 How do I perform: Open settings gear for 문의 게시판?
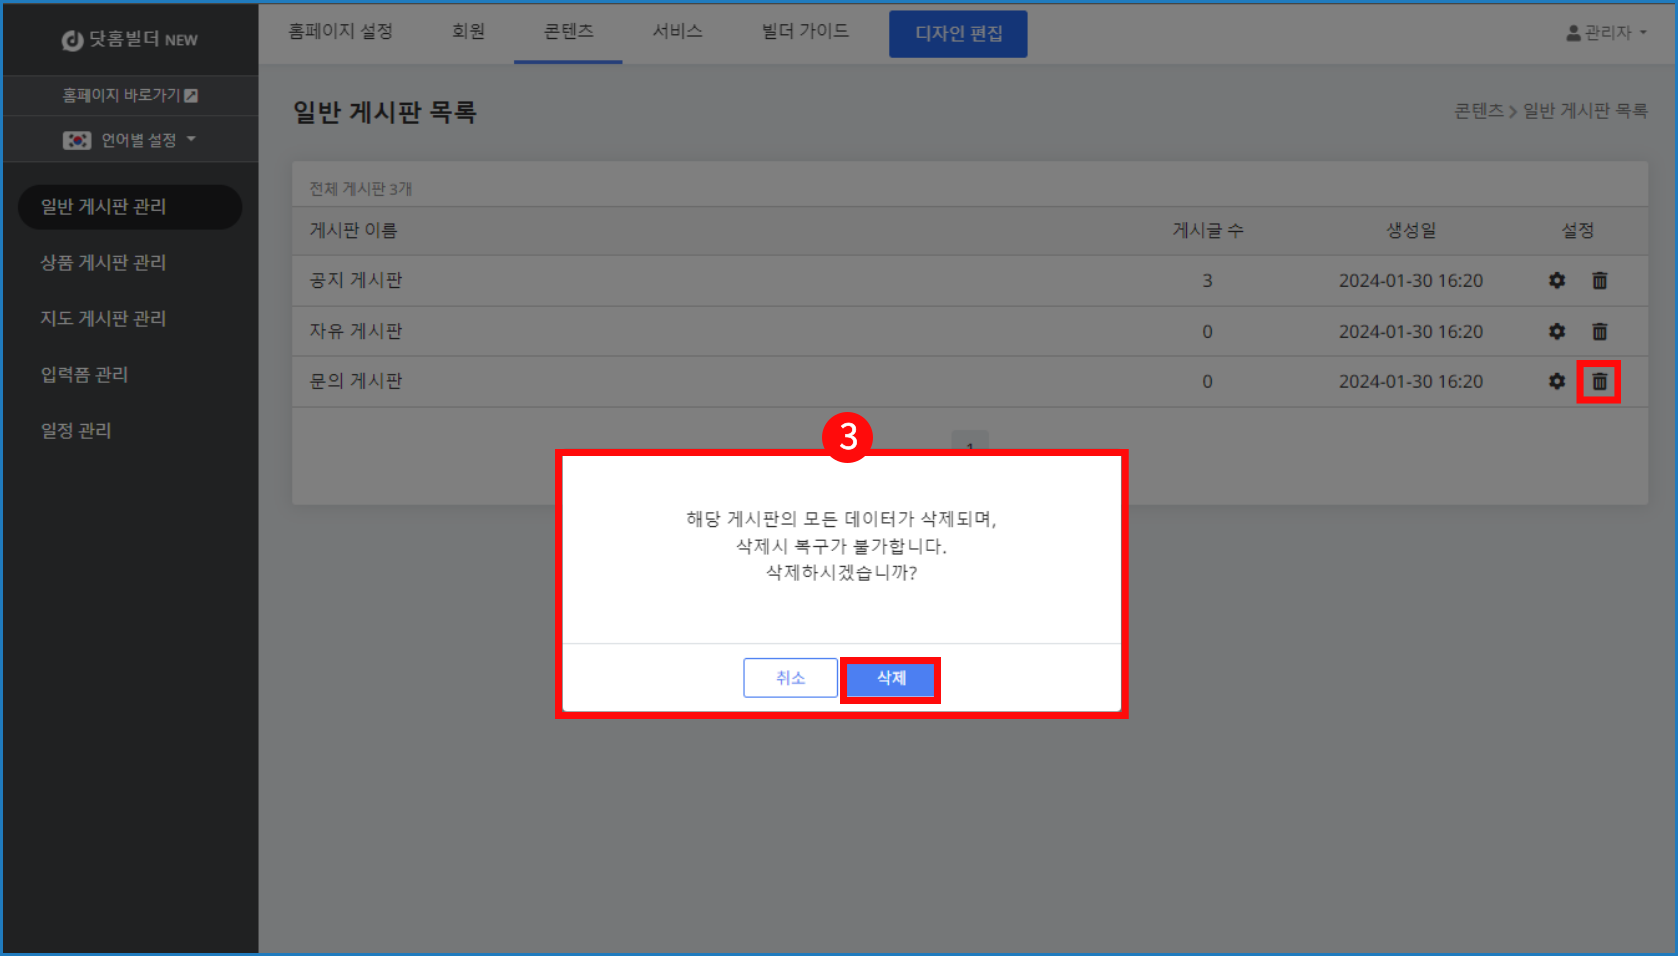1556,381
